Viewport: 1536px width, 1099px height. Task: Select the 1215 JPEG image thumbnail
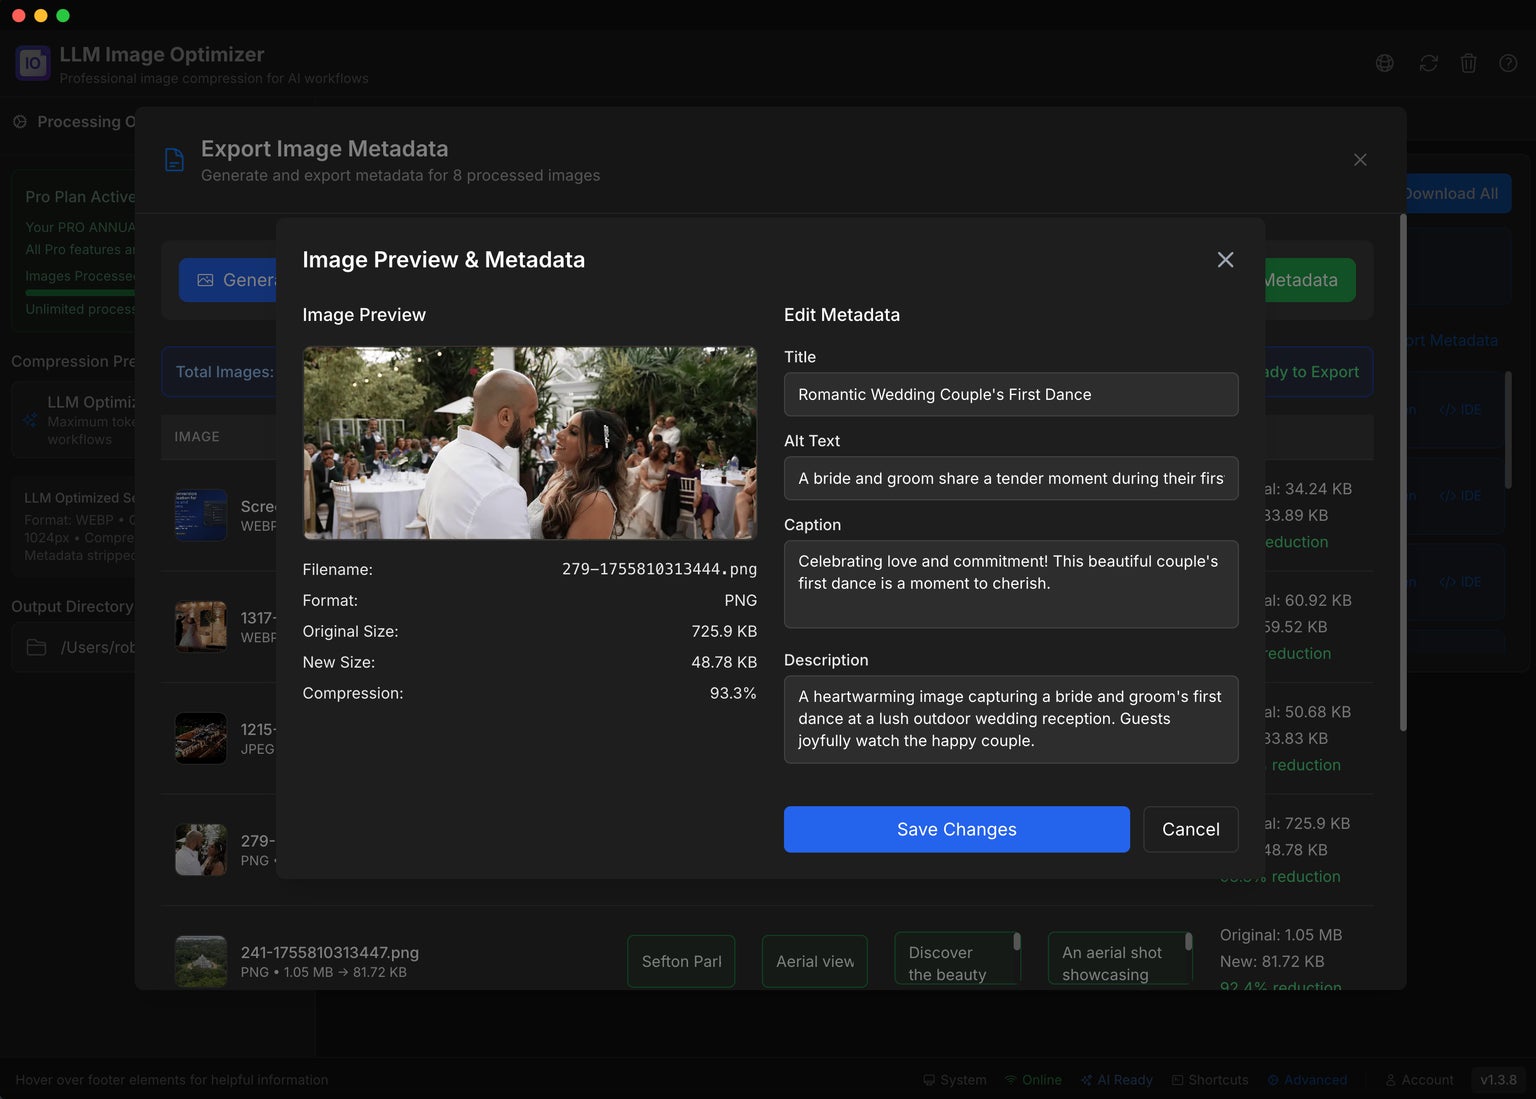pos(200,738)
